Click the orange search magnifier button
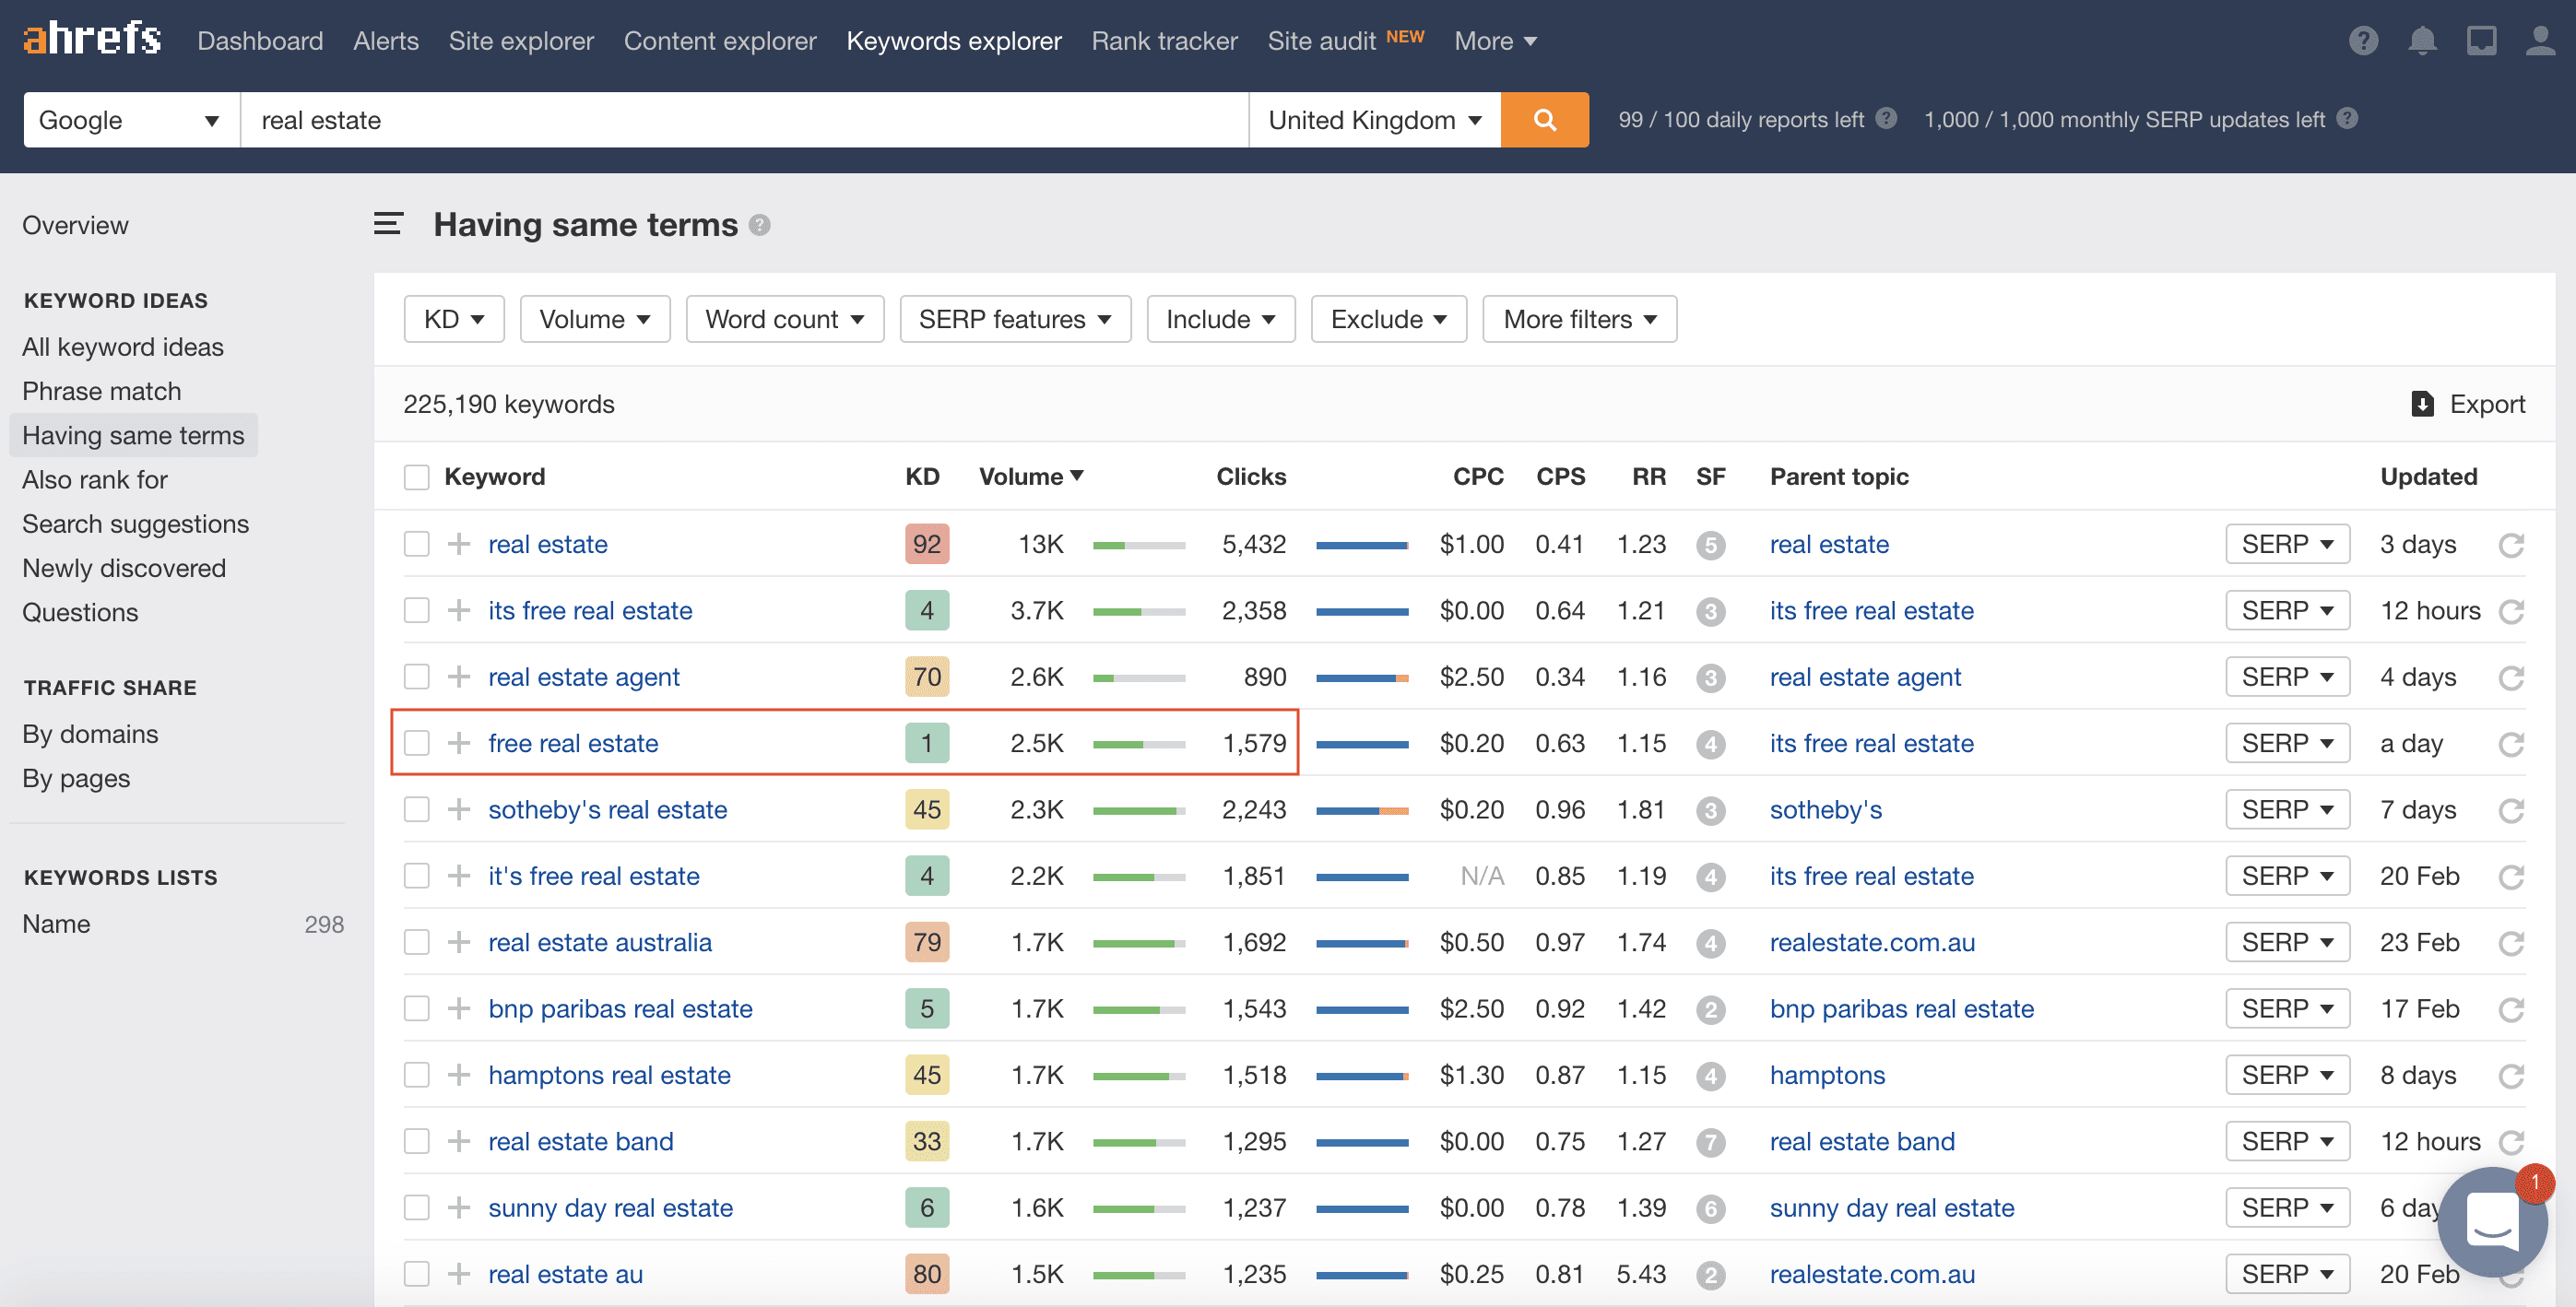2576x1307 pixels. point(1544,120)
